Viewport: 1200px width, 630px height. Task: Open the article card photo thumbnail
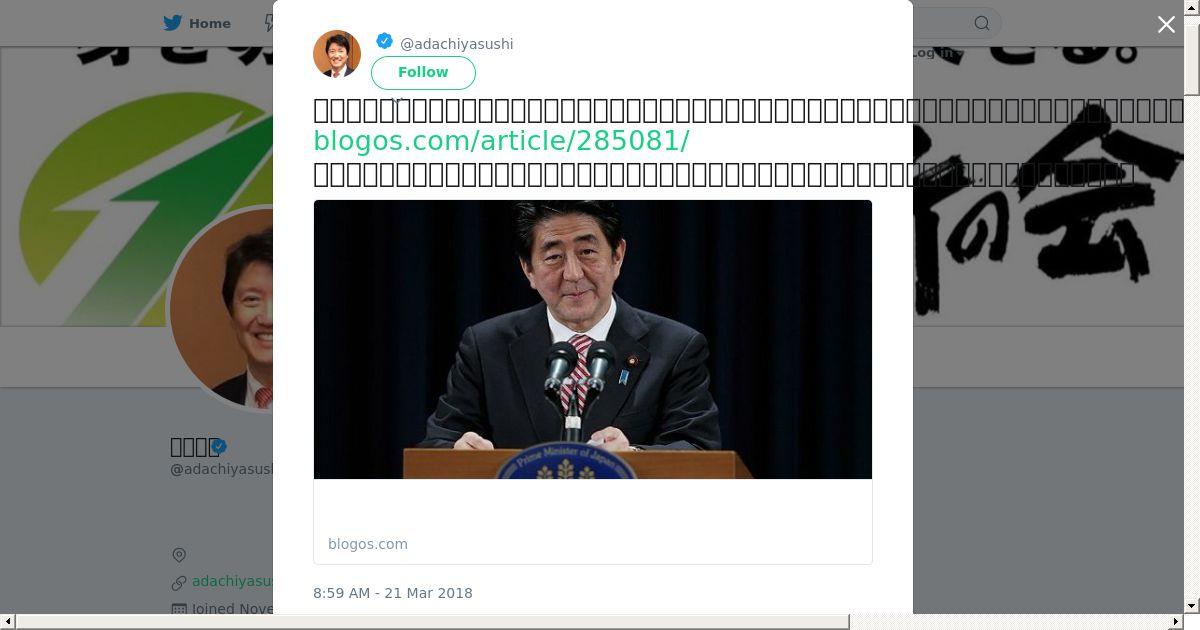[x=593, y=339]
